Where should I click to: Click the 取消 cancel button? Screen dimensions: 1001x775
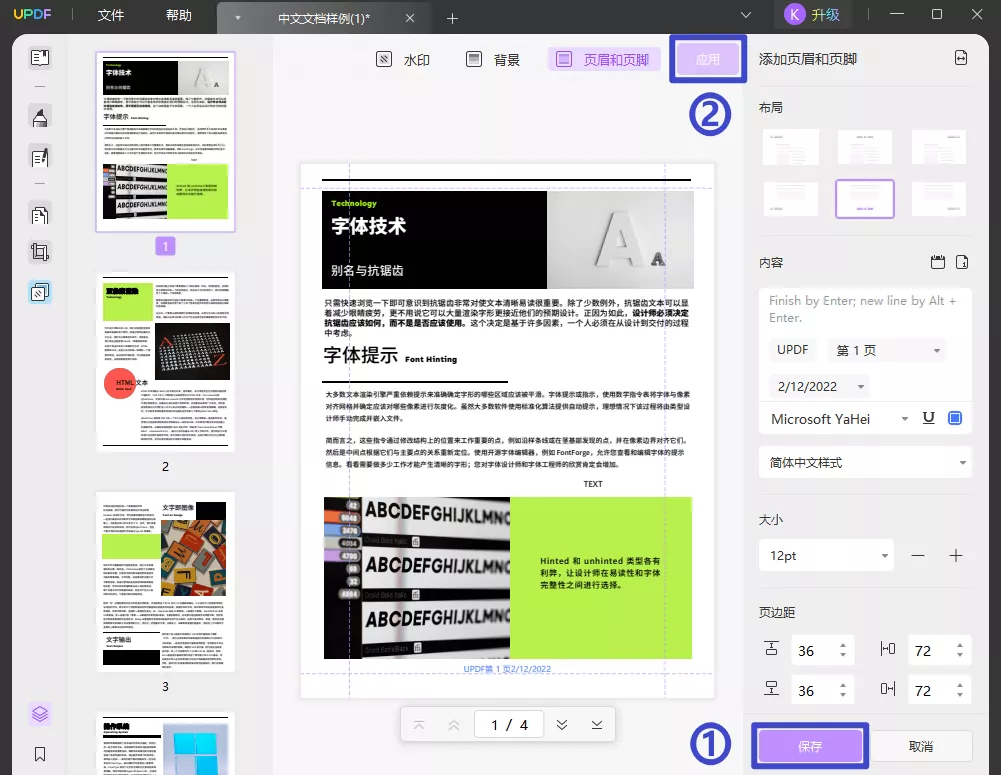921,746
